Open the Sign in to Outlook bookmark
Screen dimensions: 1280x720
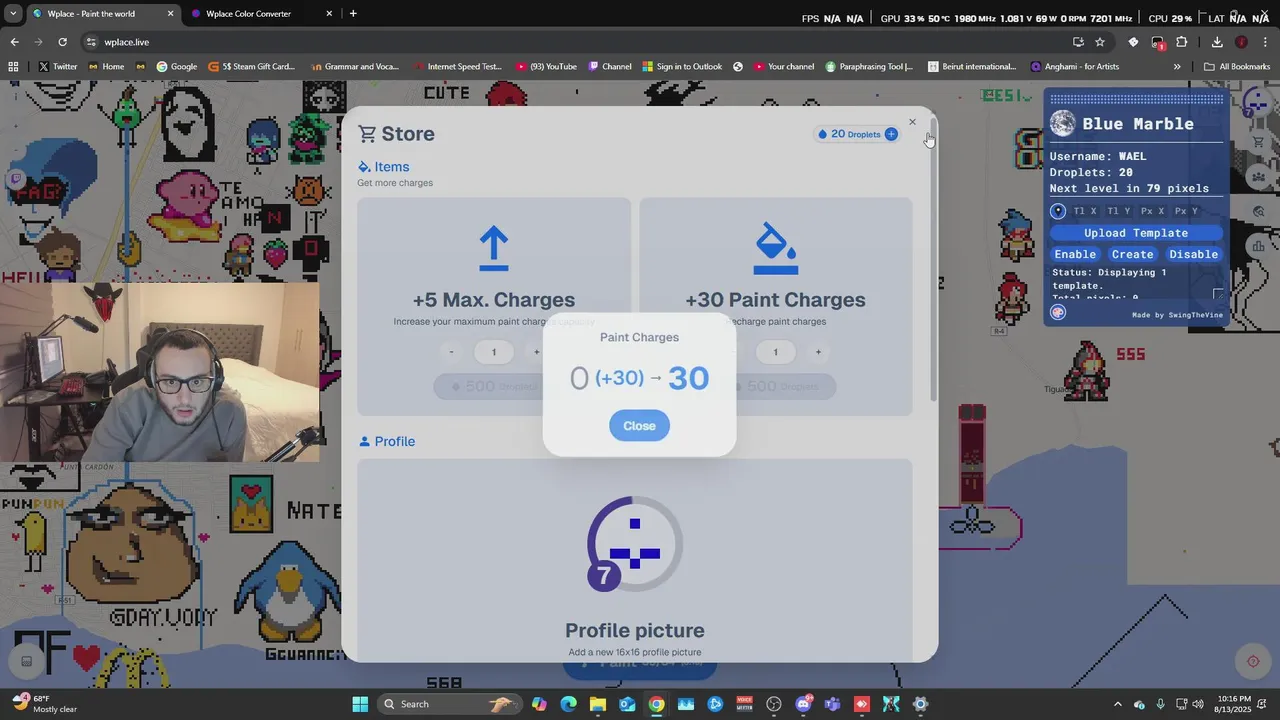[682, 67]
